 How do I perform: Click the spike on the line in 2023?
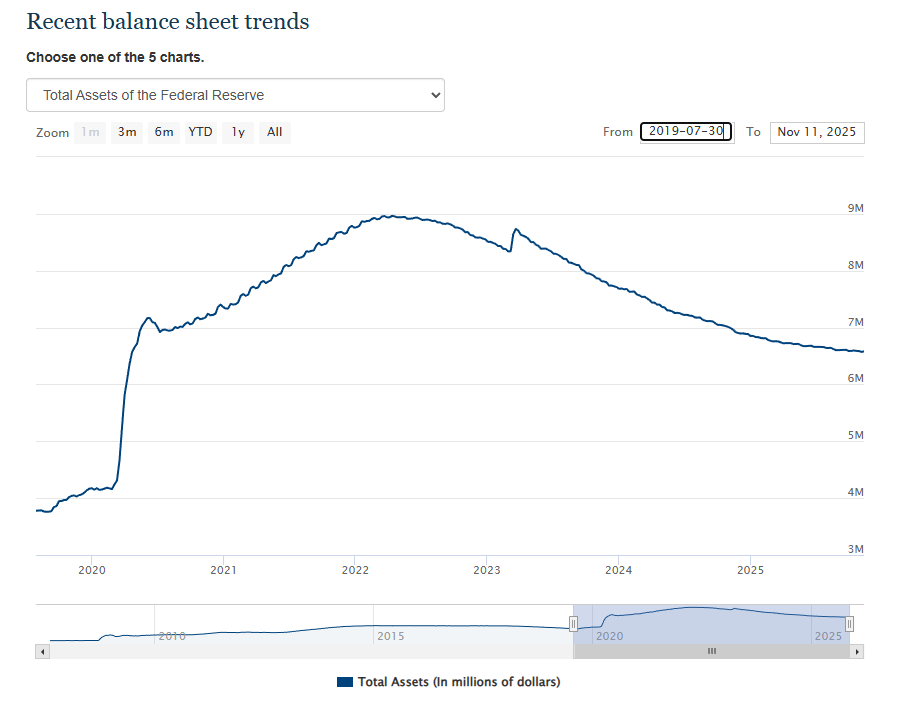coord(516,229)
